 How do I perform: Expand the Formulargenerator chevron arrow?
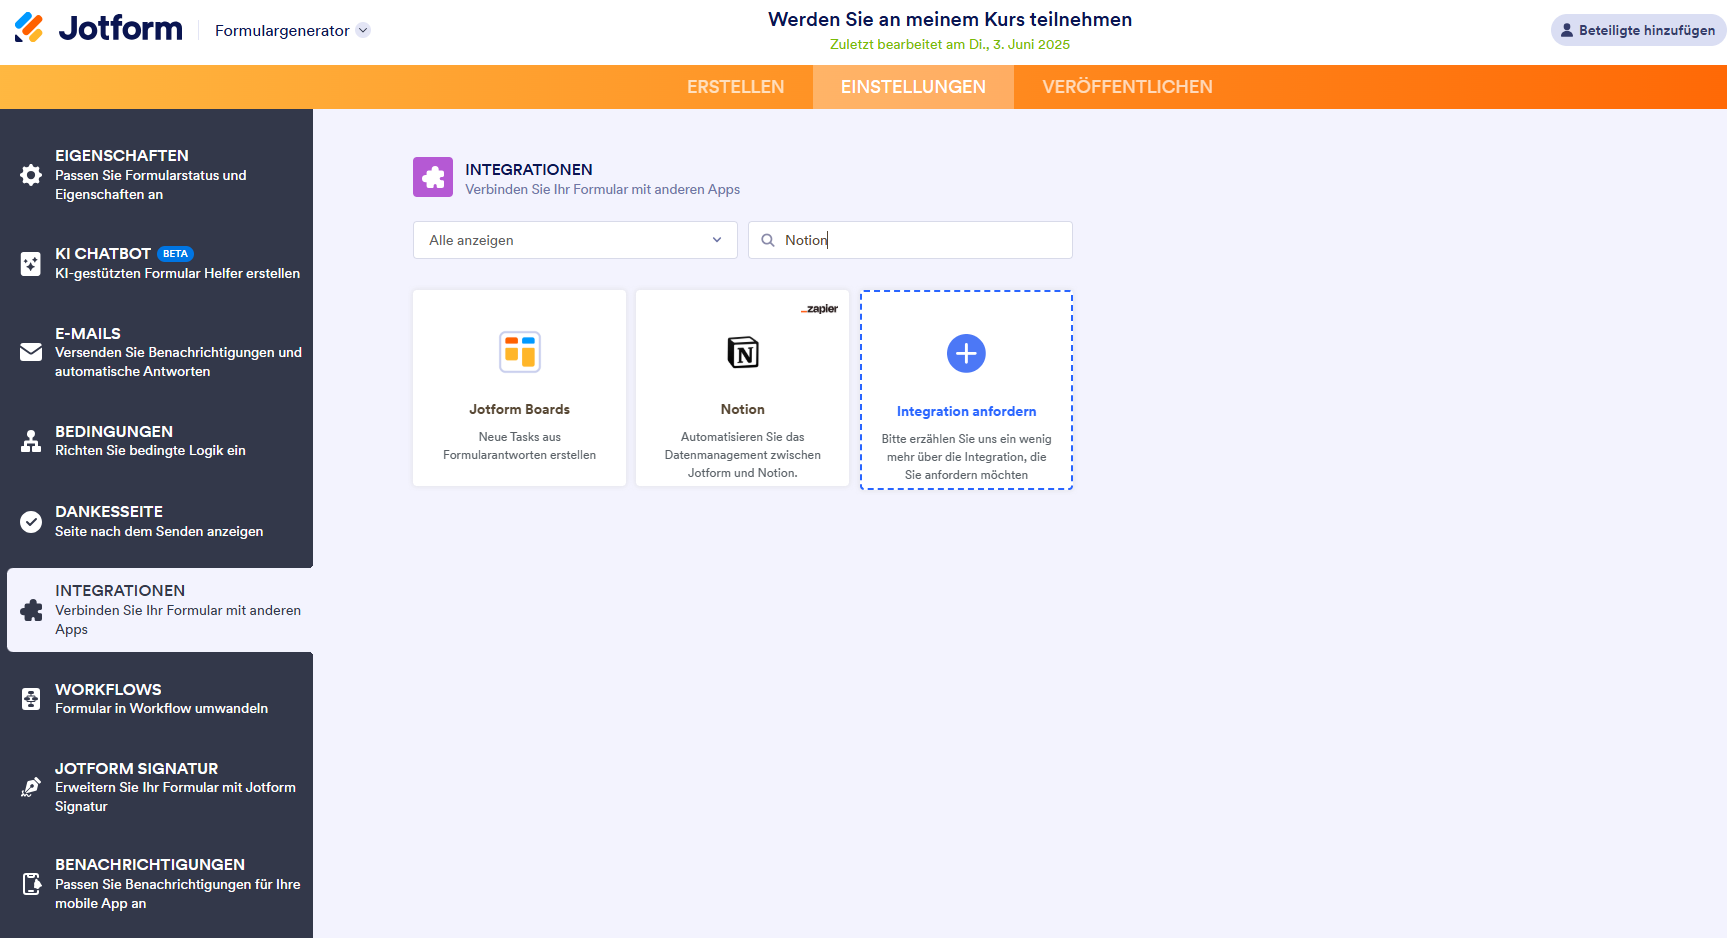[363, 30]
